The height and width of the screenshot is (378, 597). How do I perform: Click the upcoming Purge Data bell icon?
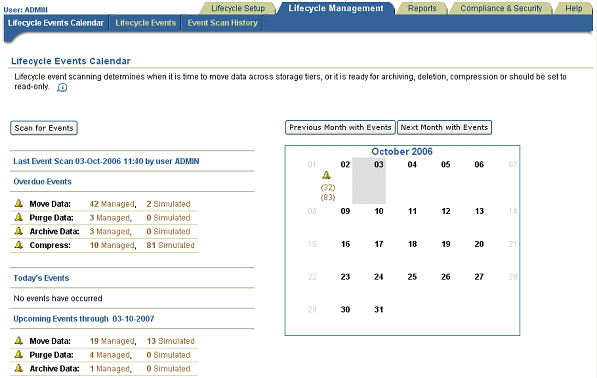click(x=19, y=354)
